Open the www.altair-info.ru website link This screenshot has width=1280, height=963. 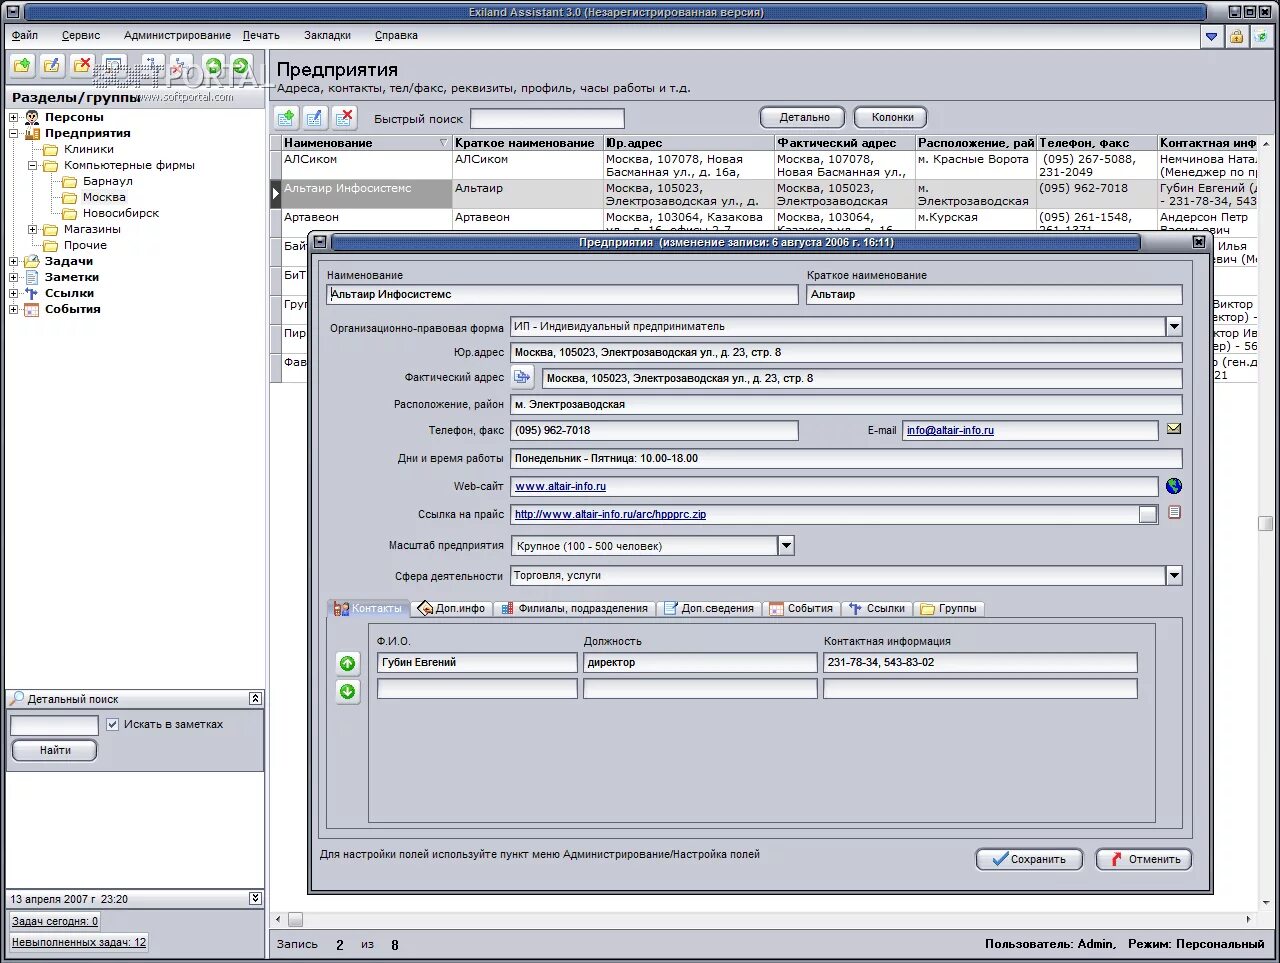560,486
